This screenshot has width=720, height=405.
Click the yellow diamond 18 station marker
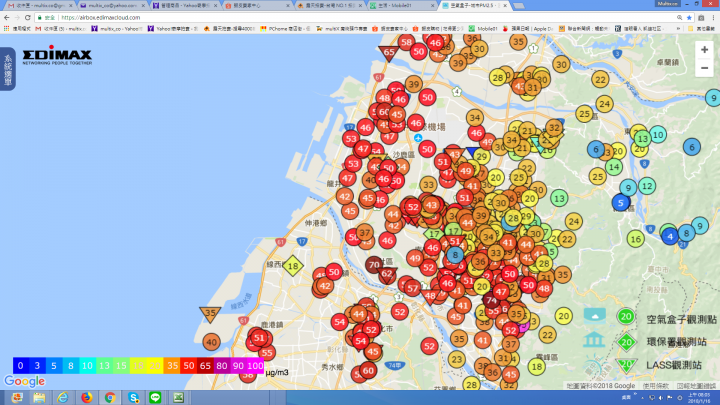pyautogui.click(x=293, y=266)
